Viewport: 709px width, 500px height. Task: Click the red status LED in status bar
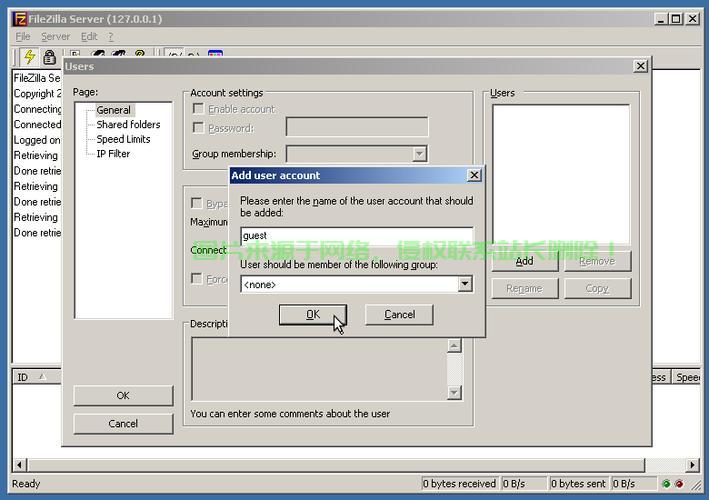tap(679, 484)
